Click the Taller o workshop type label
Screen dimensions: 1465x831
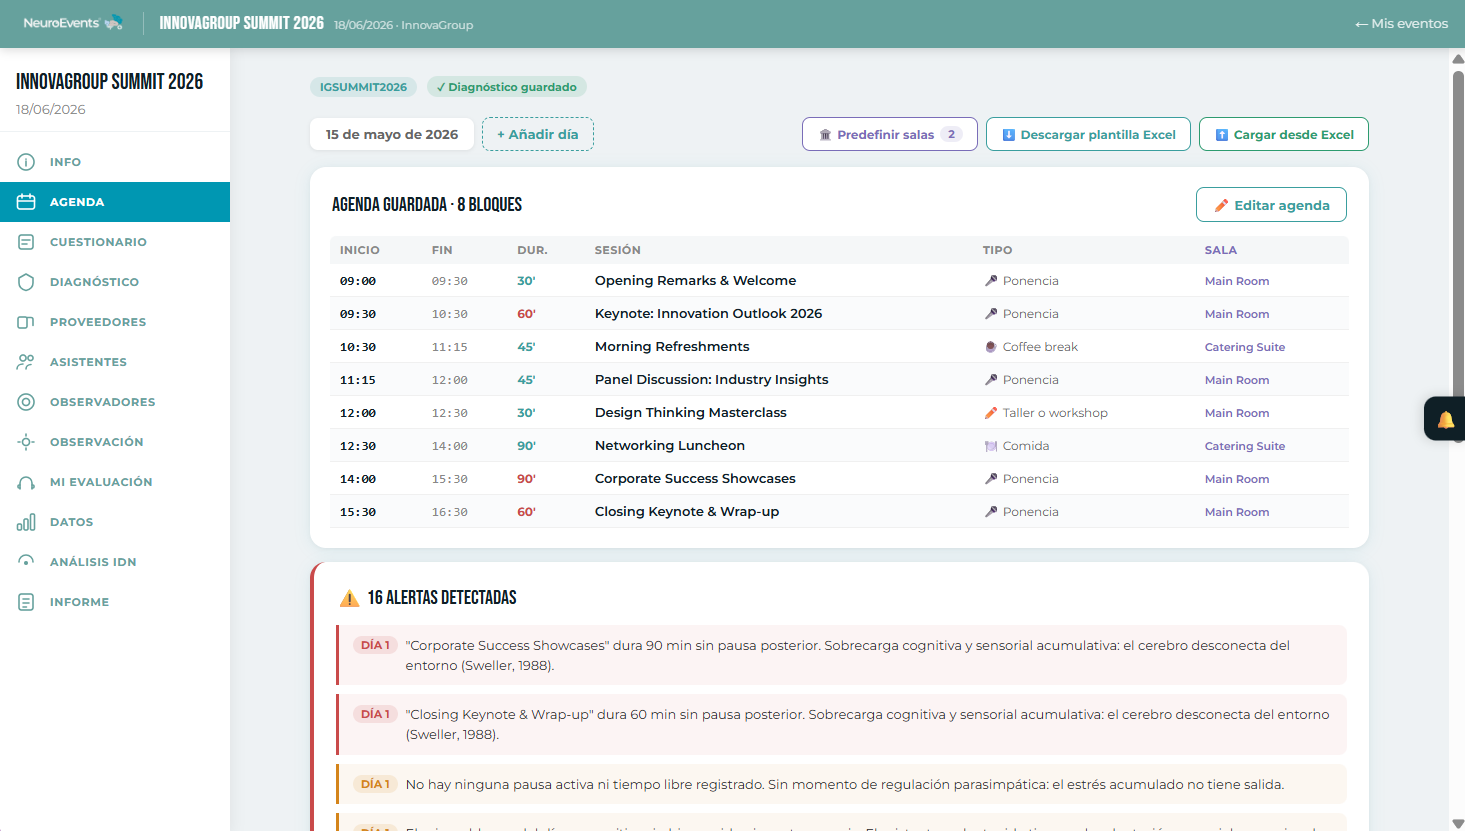pyautogui.click(x=1055, y=413)
